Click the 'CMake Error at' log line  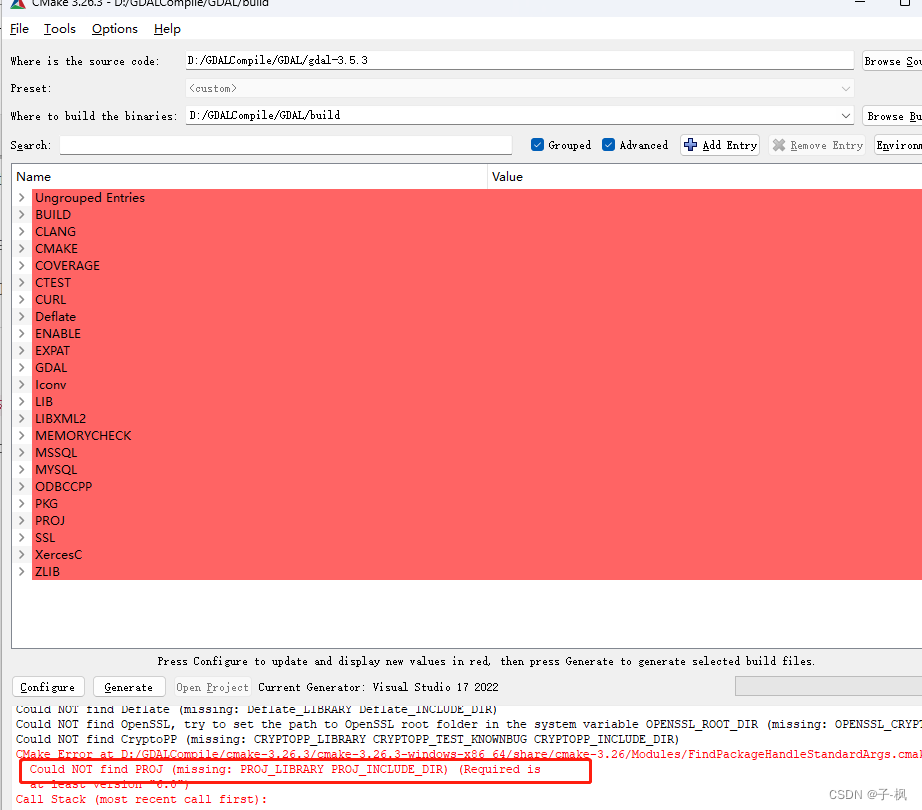pos(469,754)
